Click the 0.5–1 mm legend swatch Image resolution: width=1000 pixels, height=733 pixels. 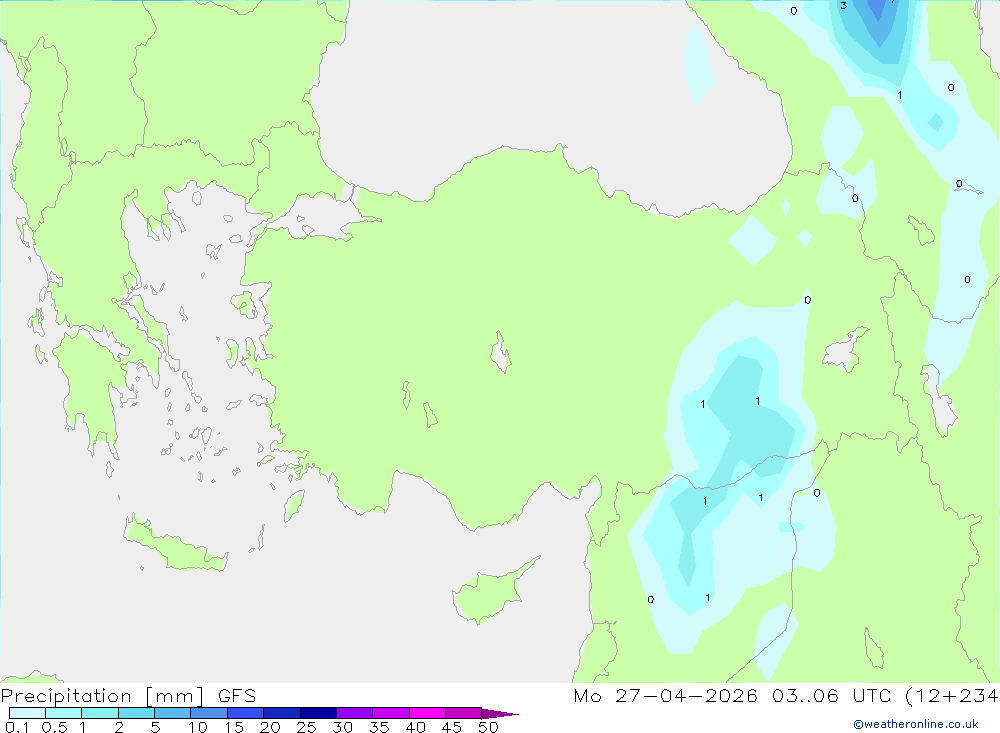[x=64, y=713]
